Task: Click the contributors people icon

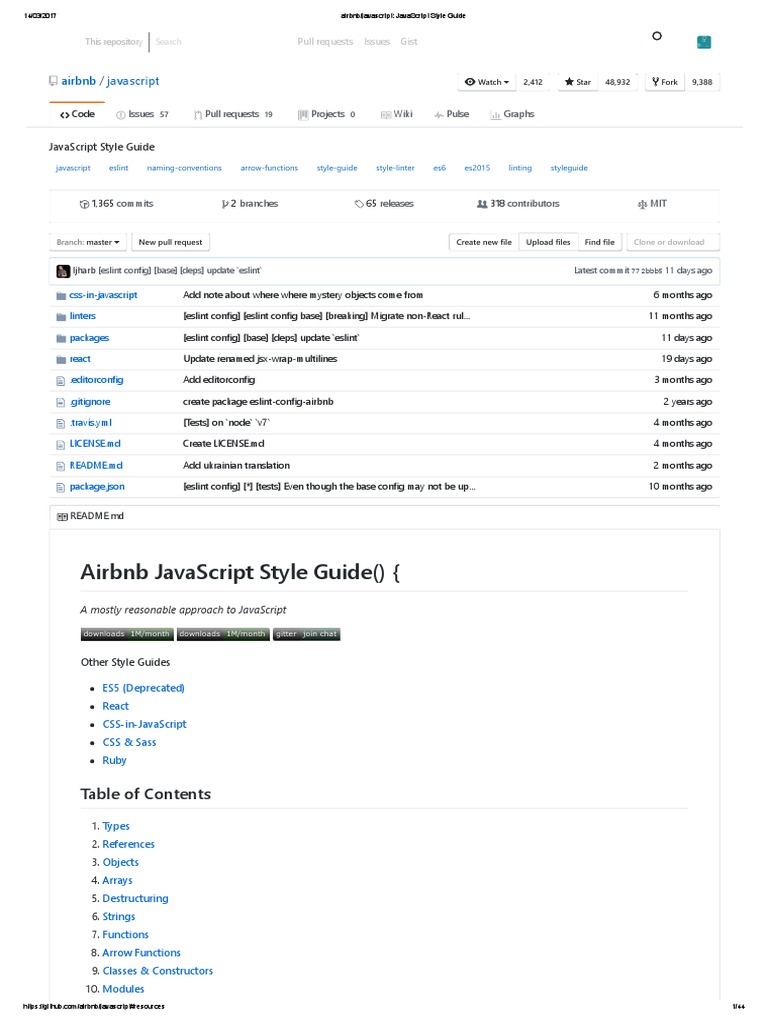Action: coord(482,204)
